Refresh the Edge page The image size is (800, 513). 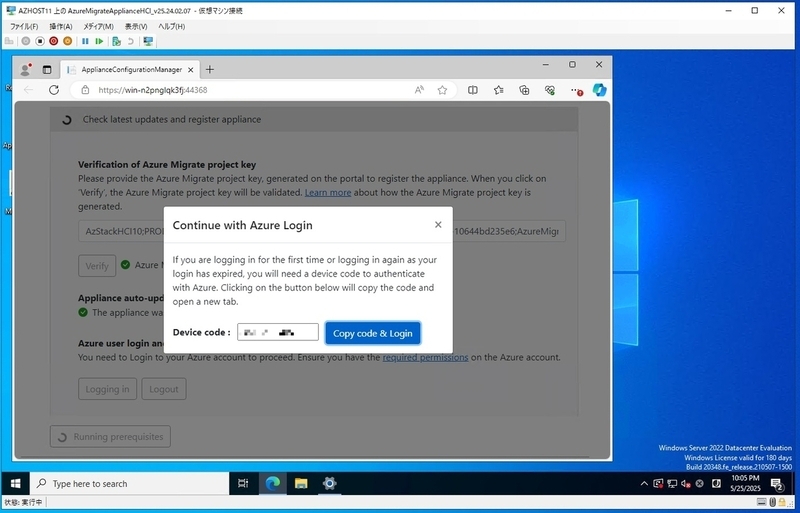coord(54,90)
